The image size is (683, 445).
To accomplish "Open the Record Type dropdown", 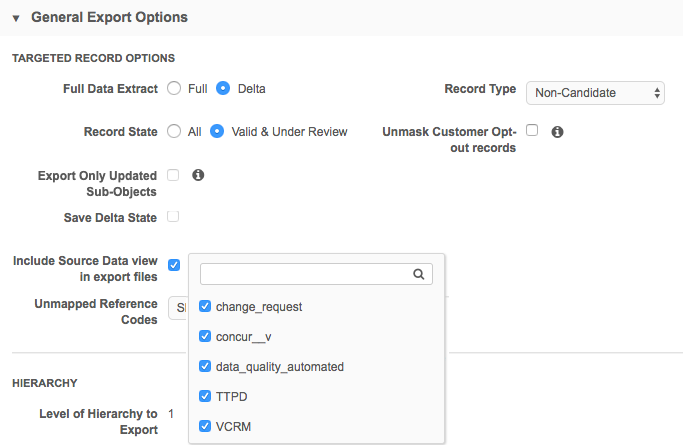I will coord(595,93).
